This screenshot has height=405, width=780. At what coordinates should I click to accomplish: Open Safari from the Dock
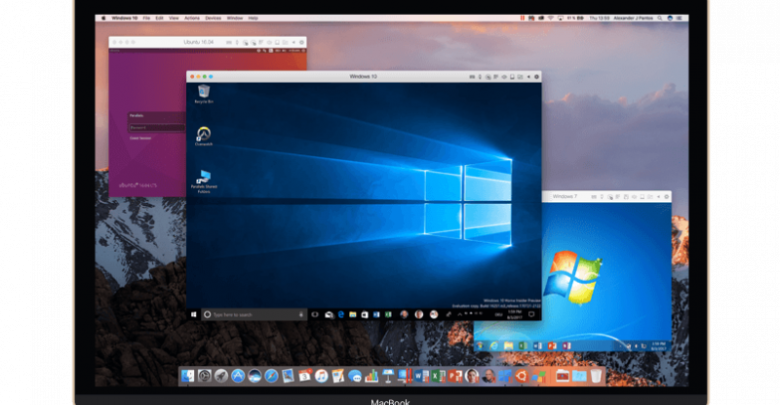tap(271, 376)
